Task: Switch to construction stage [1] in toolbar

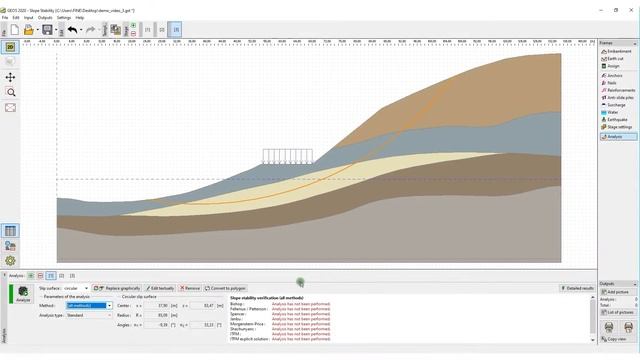Action: [148, 30]
